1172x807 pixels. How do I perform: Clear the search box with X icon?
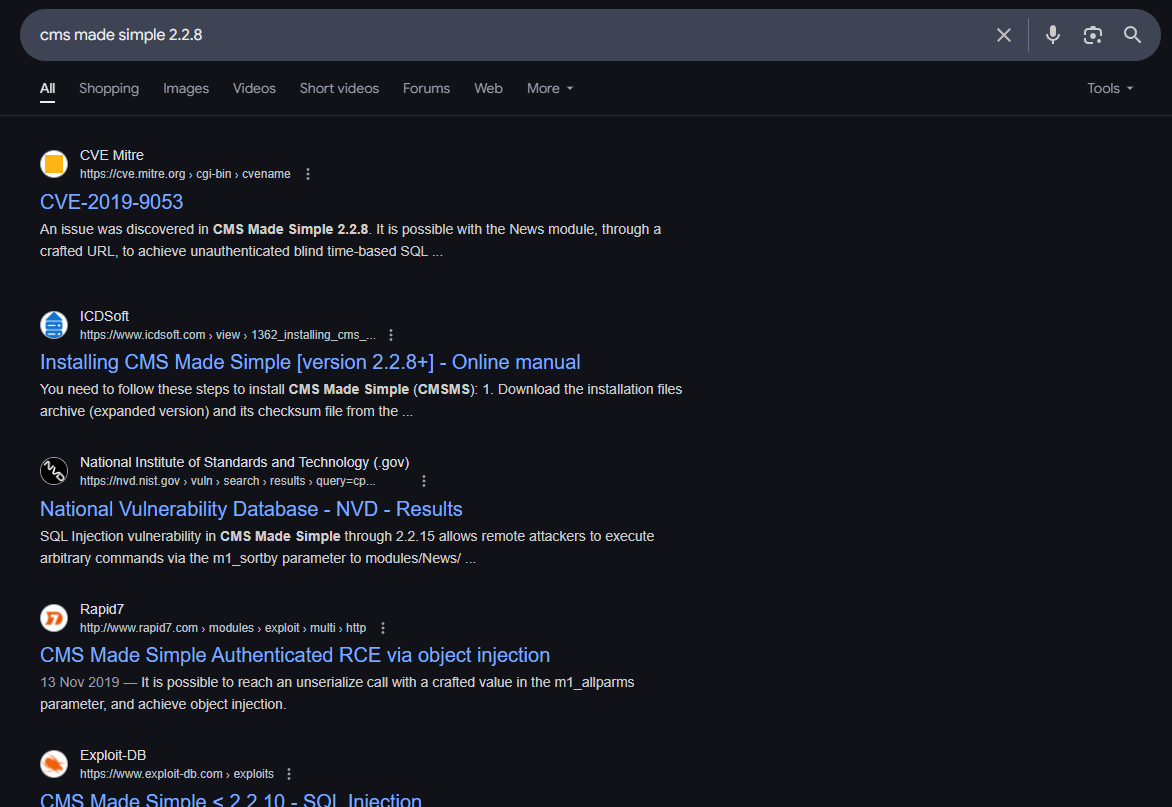1004,35
